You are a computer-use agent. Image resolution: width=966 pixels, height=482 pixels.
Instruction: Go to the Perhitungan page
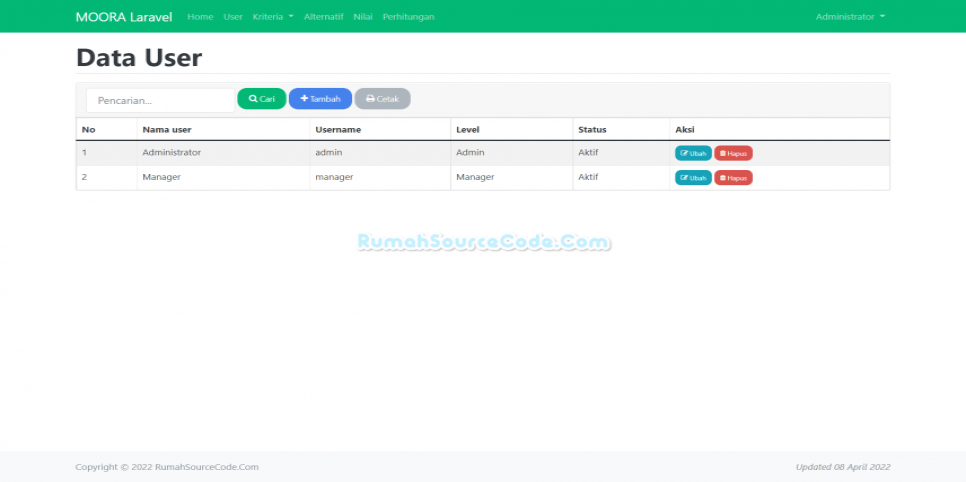[x=408, y=17]
